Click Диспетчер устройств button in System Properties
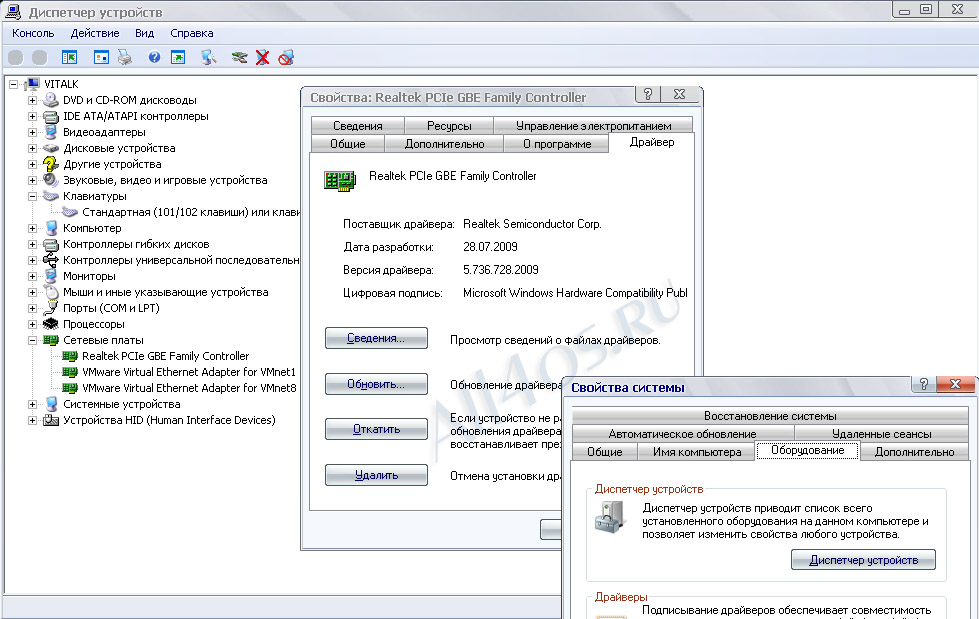This screenshot has width=979, height=619. click(863, 560)
